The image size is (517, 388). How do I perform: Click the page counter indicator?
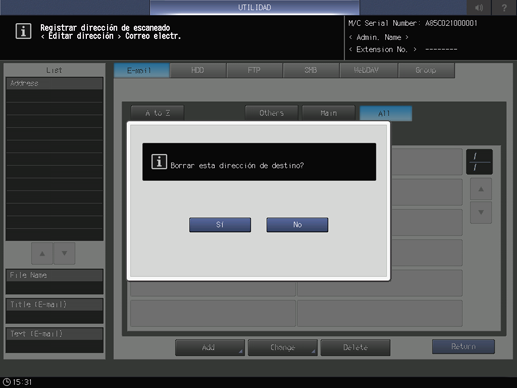click(x=479, y=162)
